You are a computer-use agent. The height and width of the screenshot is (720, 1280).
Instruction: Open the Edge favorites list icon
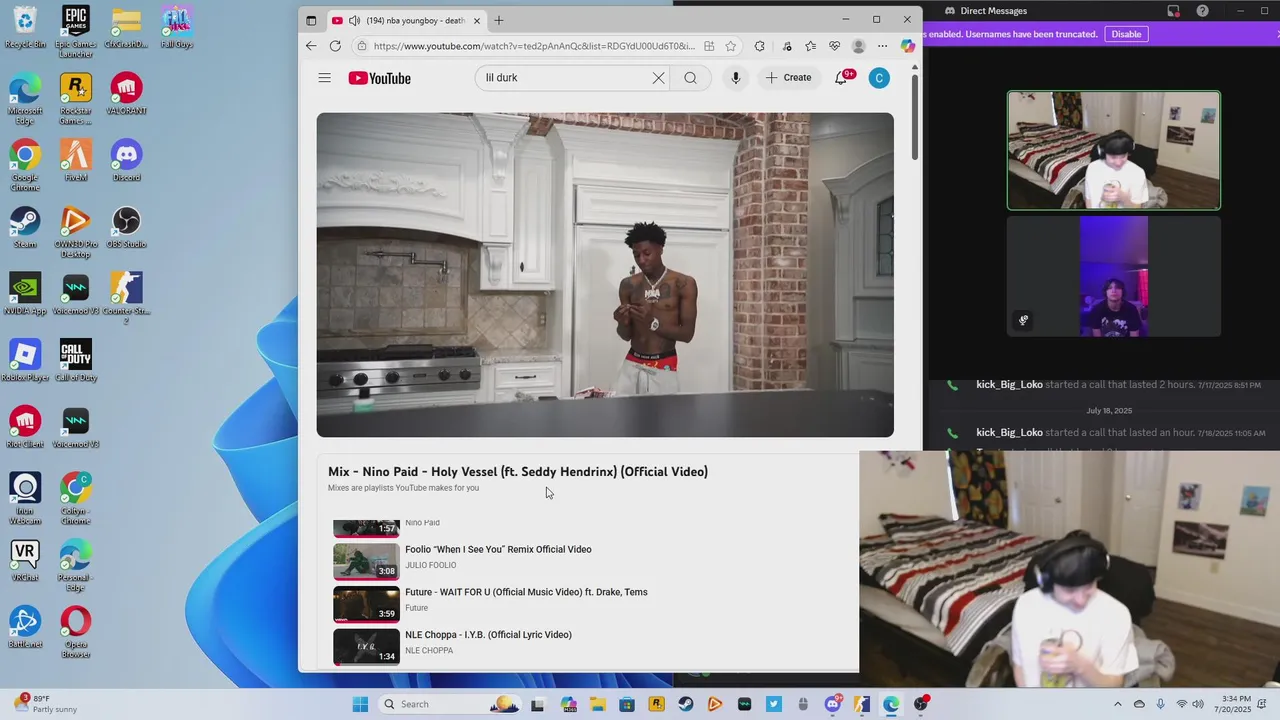coord(810,46)
